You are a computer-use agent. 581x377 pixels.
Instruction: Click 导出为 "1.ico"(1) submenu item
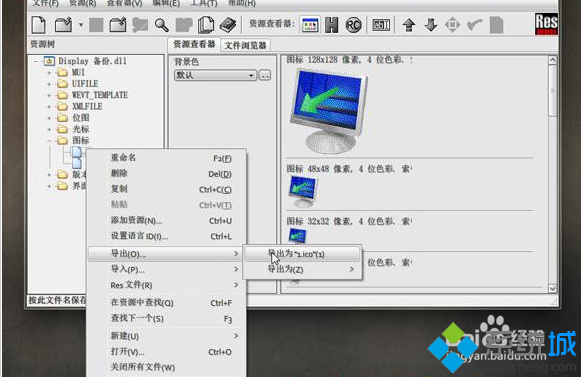click(302, 254)
